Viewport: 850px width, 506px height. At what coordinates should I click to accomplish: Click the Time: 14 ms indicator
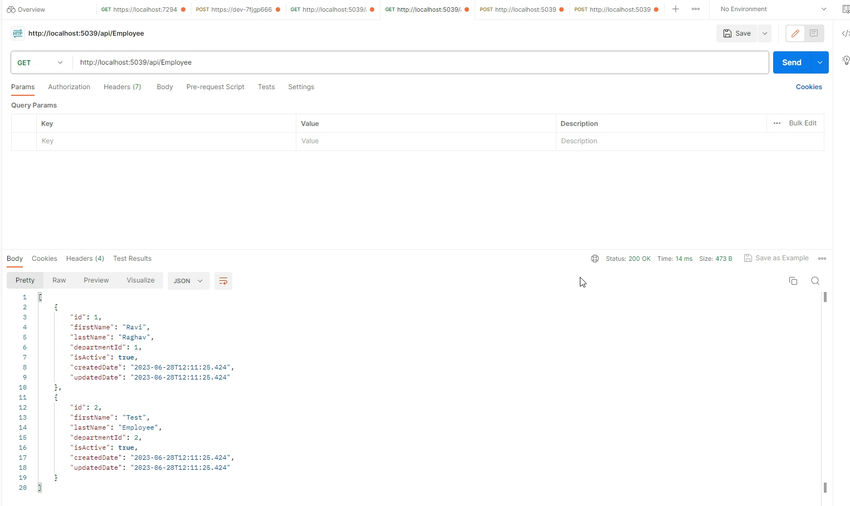tap(675, 259)
